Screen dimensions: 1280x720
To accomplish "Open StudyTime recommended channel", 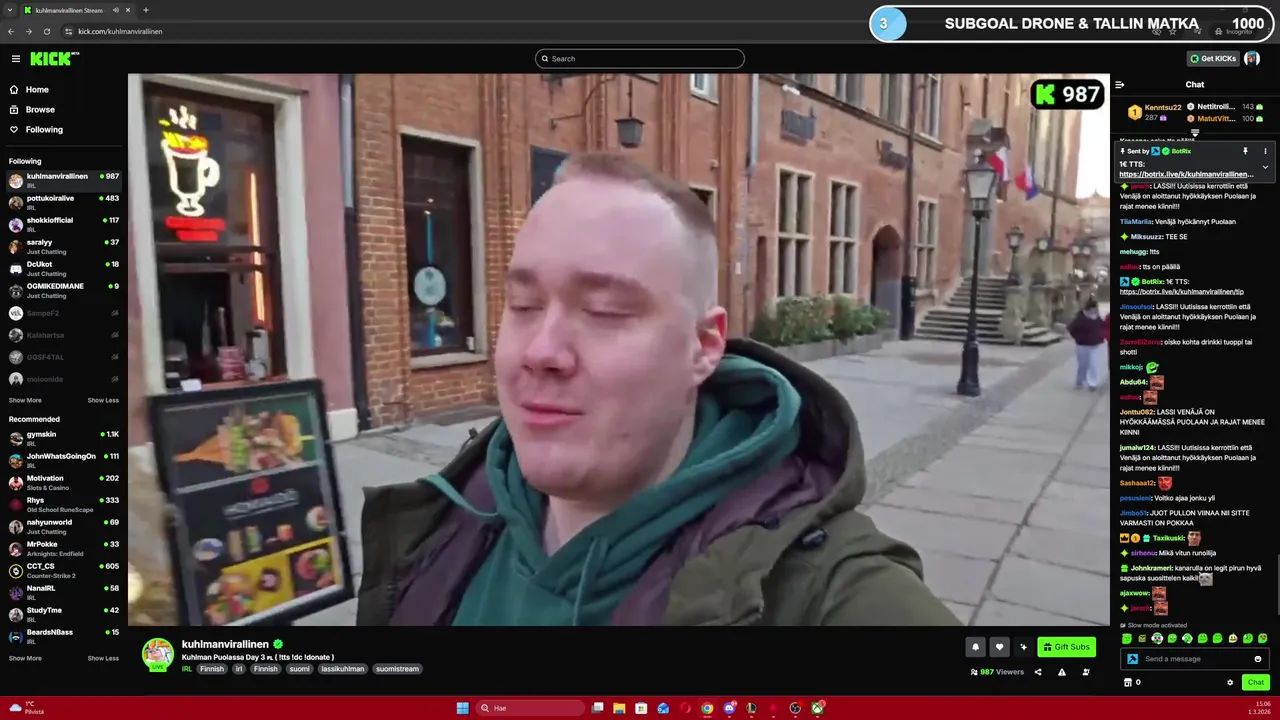I will (x=64, y=614).
